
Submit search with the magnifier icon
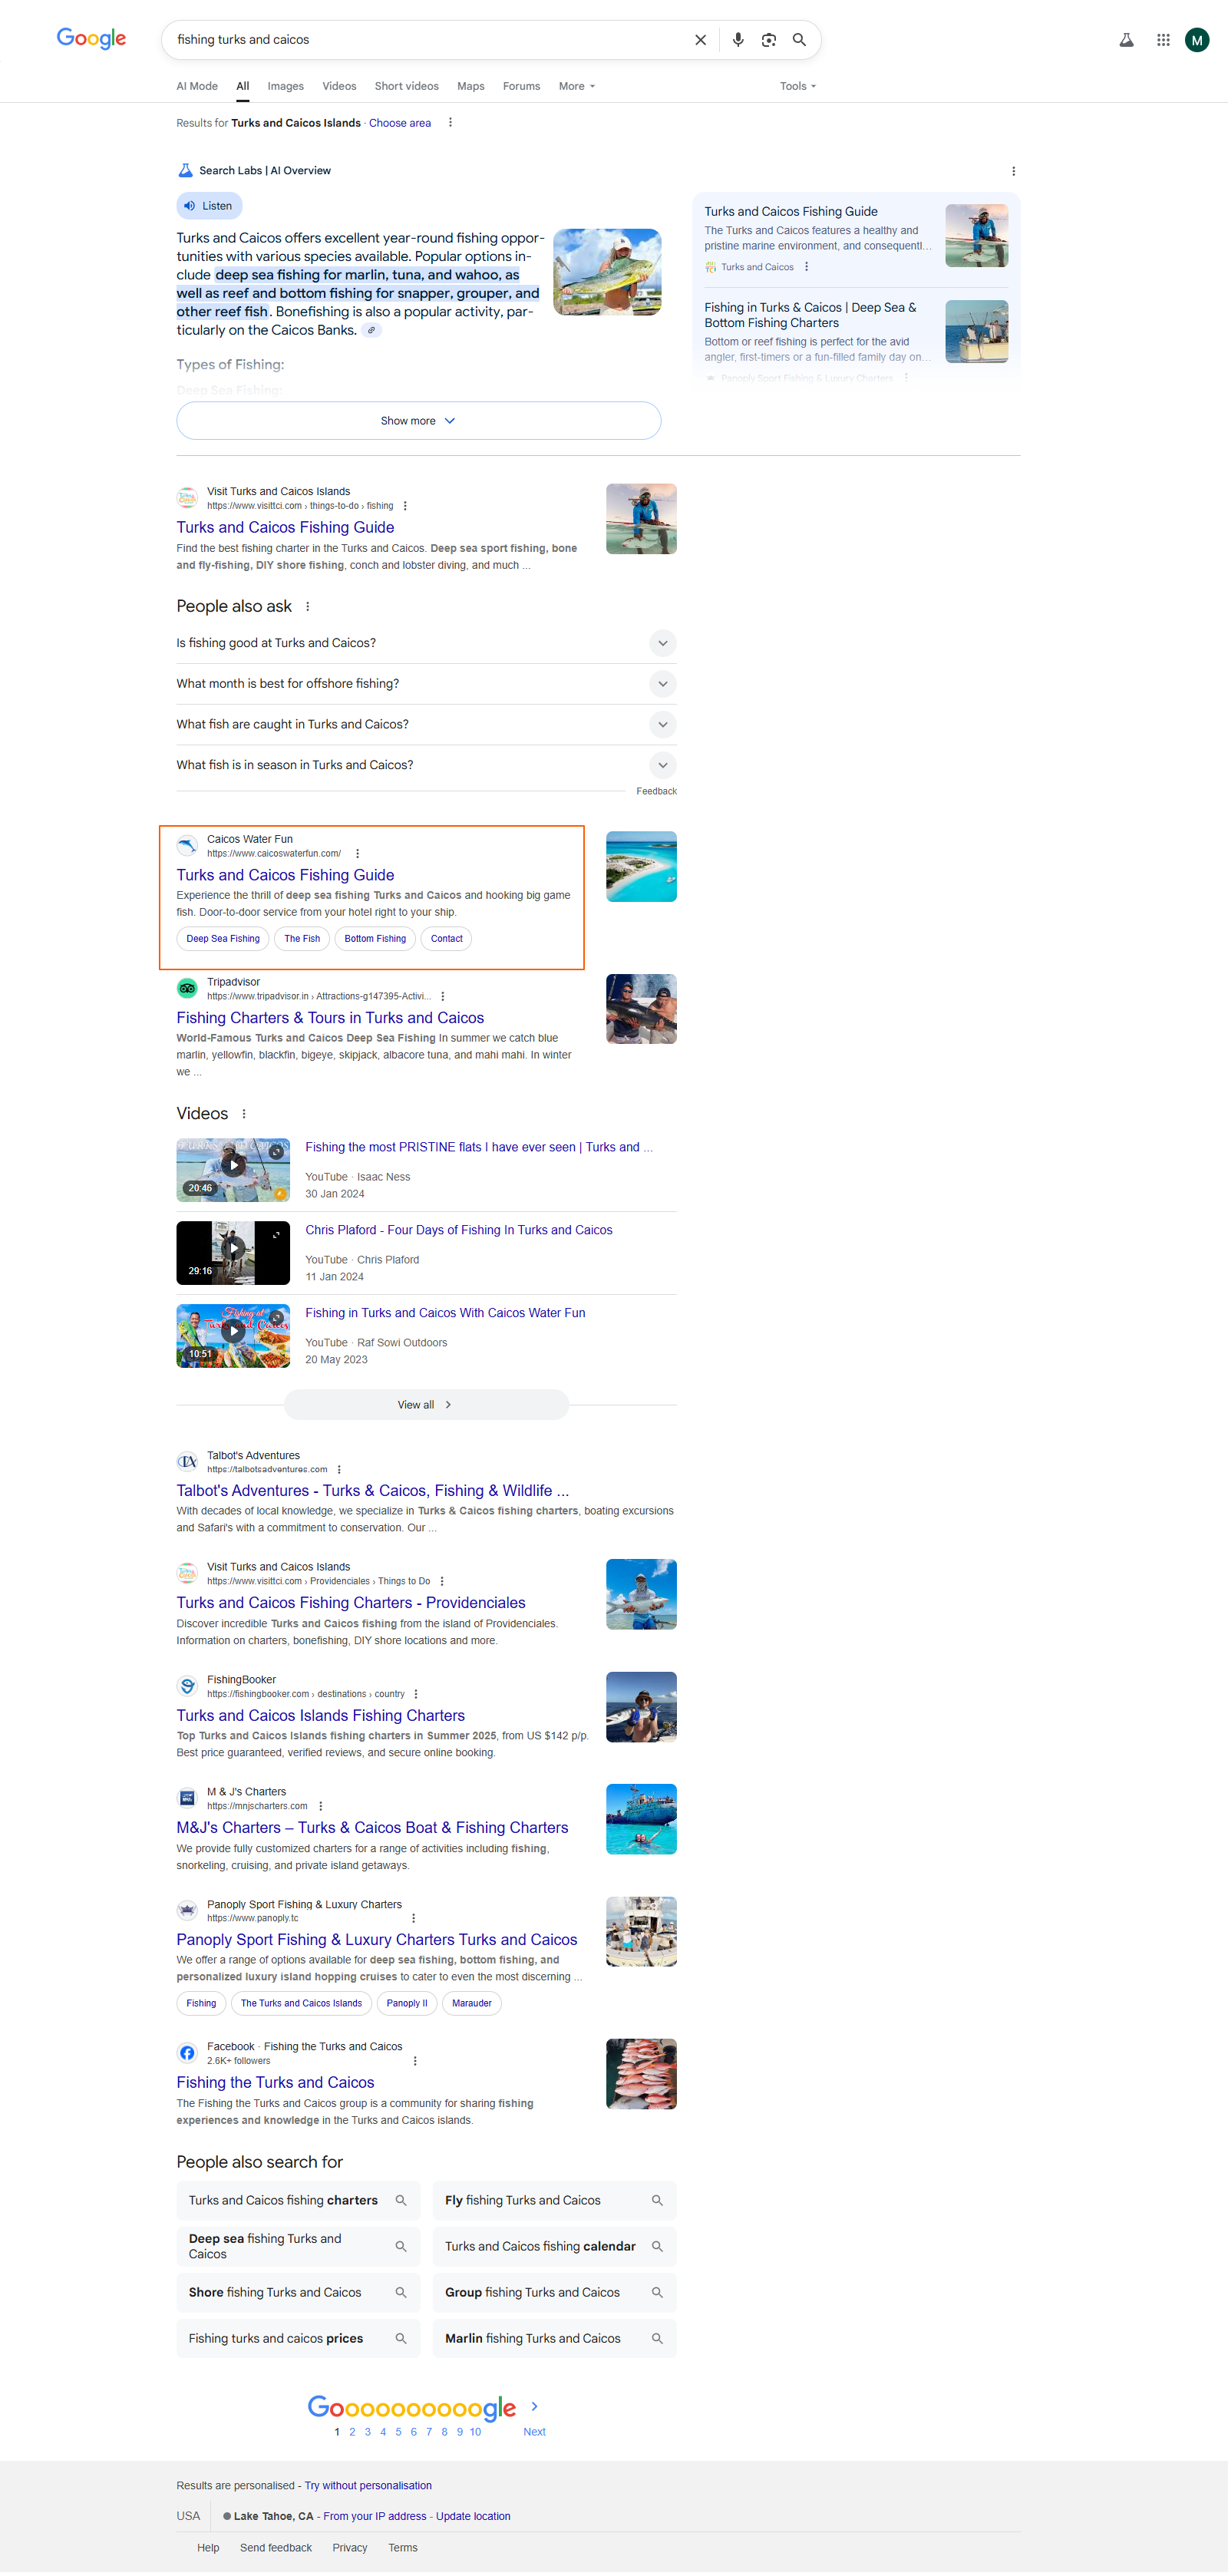click(799, 40)
